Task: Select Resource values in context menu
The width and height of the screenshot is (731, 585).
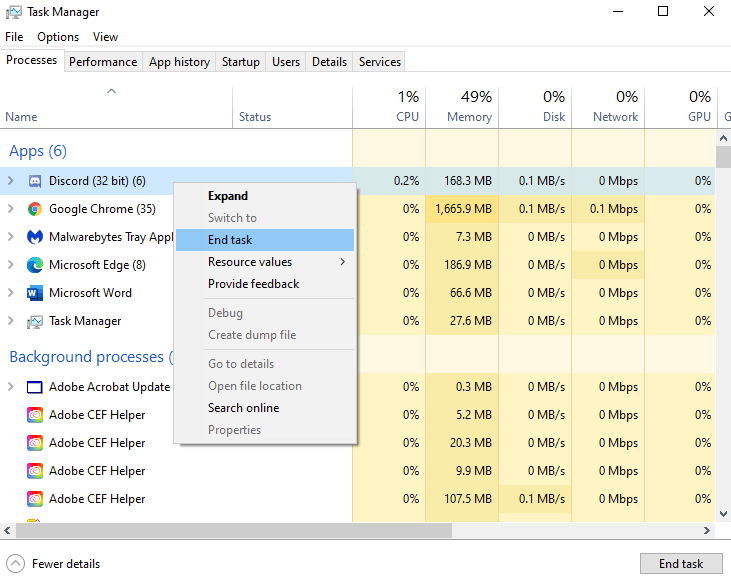Action: 265,262
